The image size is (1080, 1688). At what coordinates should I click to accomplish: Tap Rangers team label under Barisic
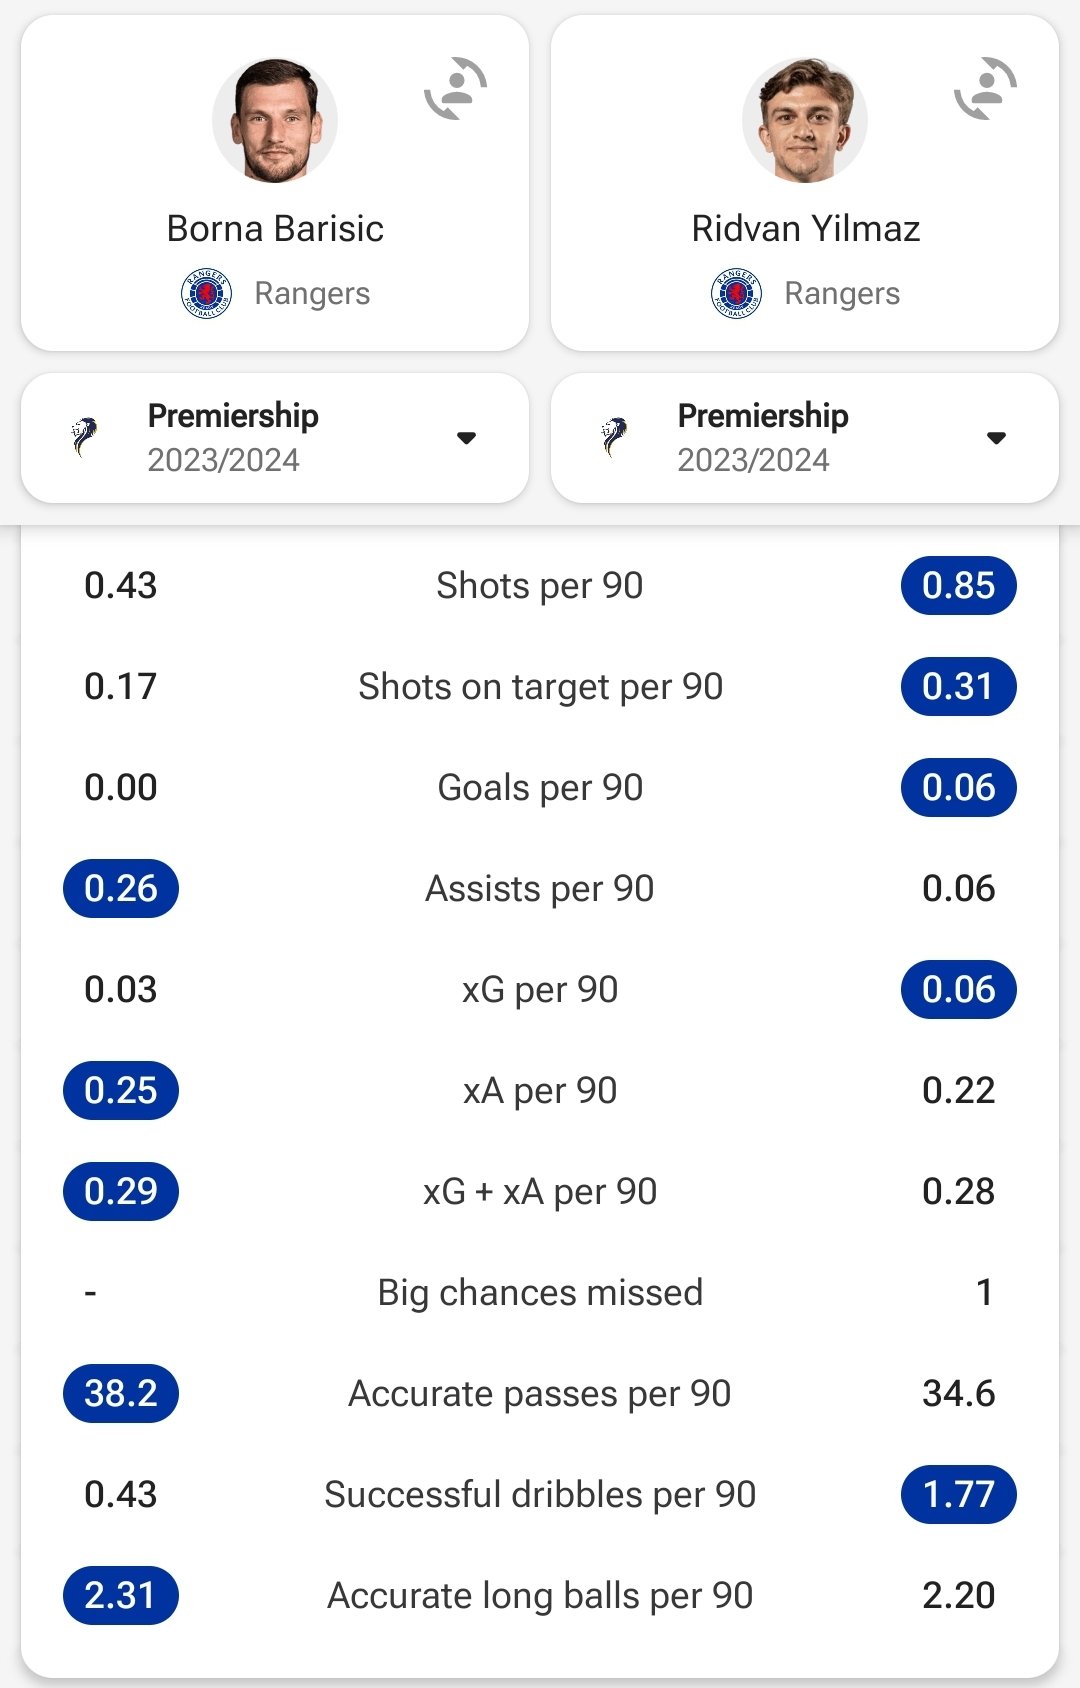[x=312, y=293]
